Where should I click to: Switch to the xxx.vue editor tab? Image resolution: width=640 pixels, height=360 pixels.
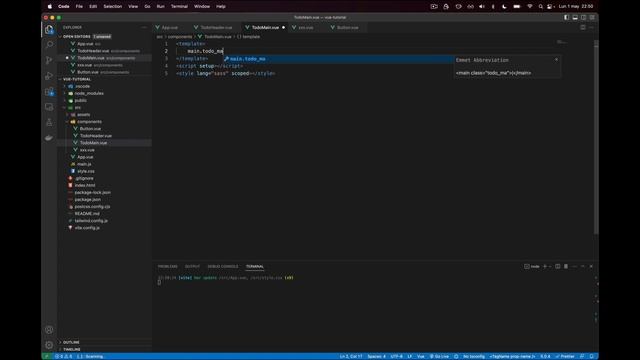point(306,27)
